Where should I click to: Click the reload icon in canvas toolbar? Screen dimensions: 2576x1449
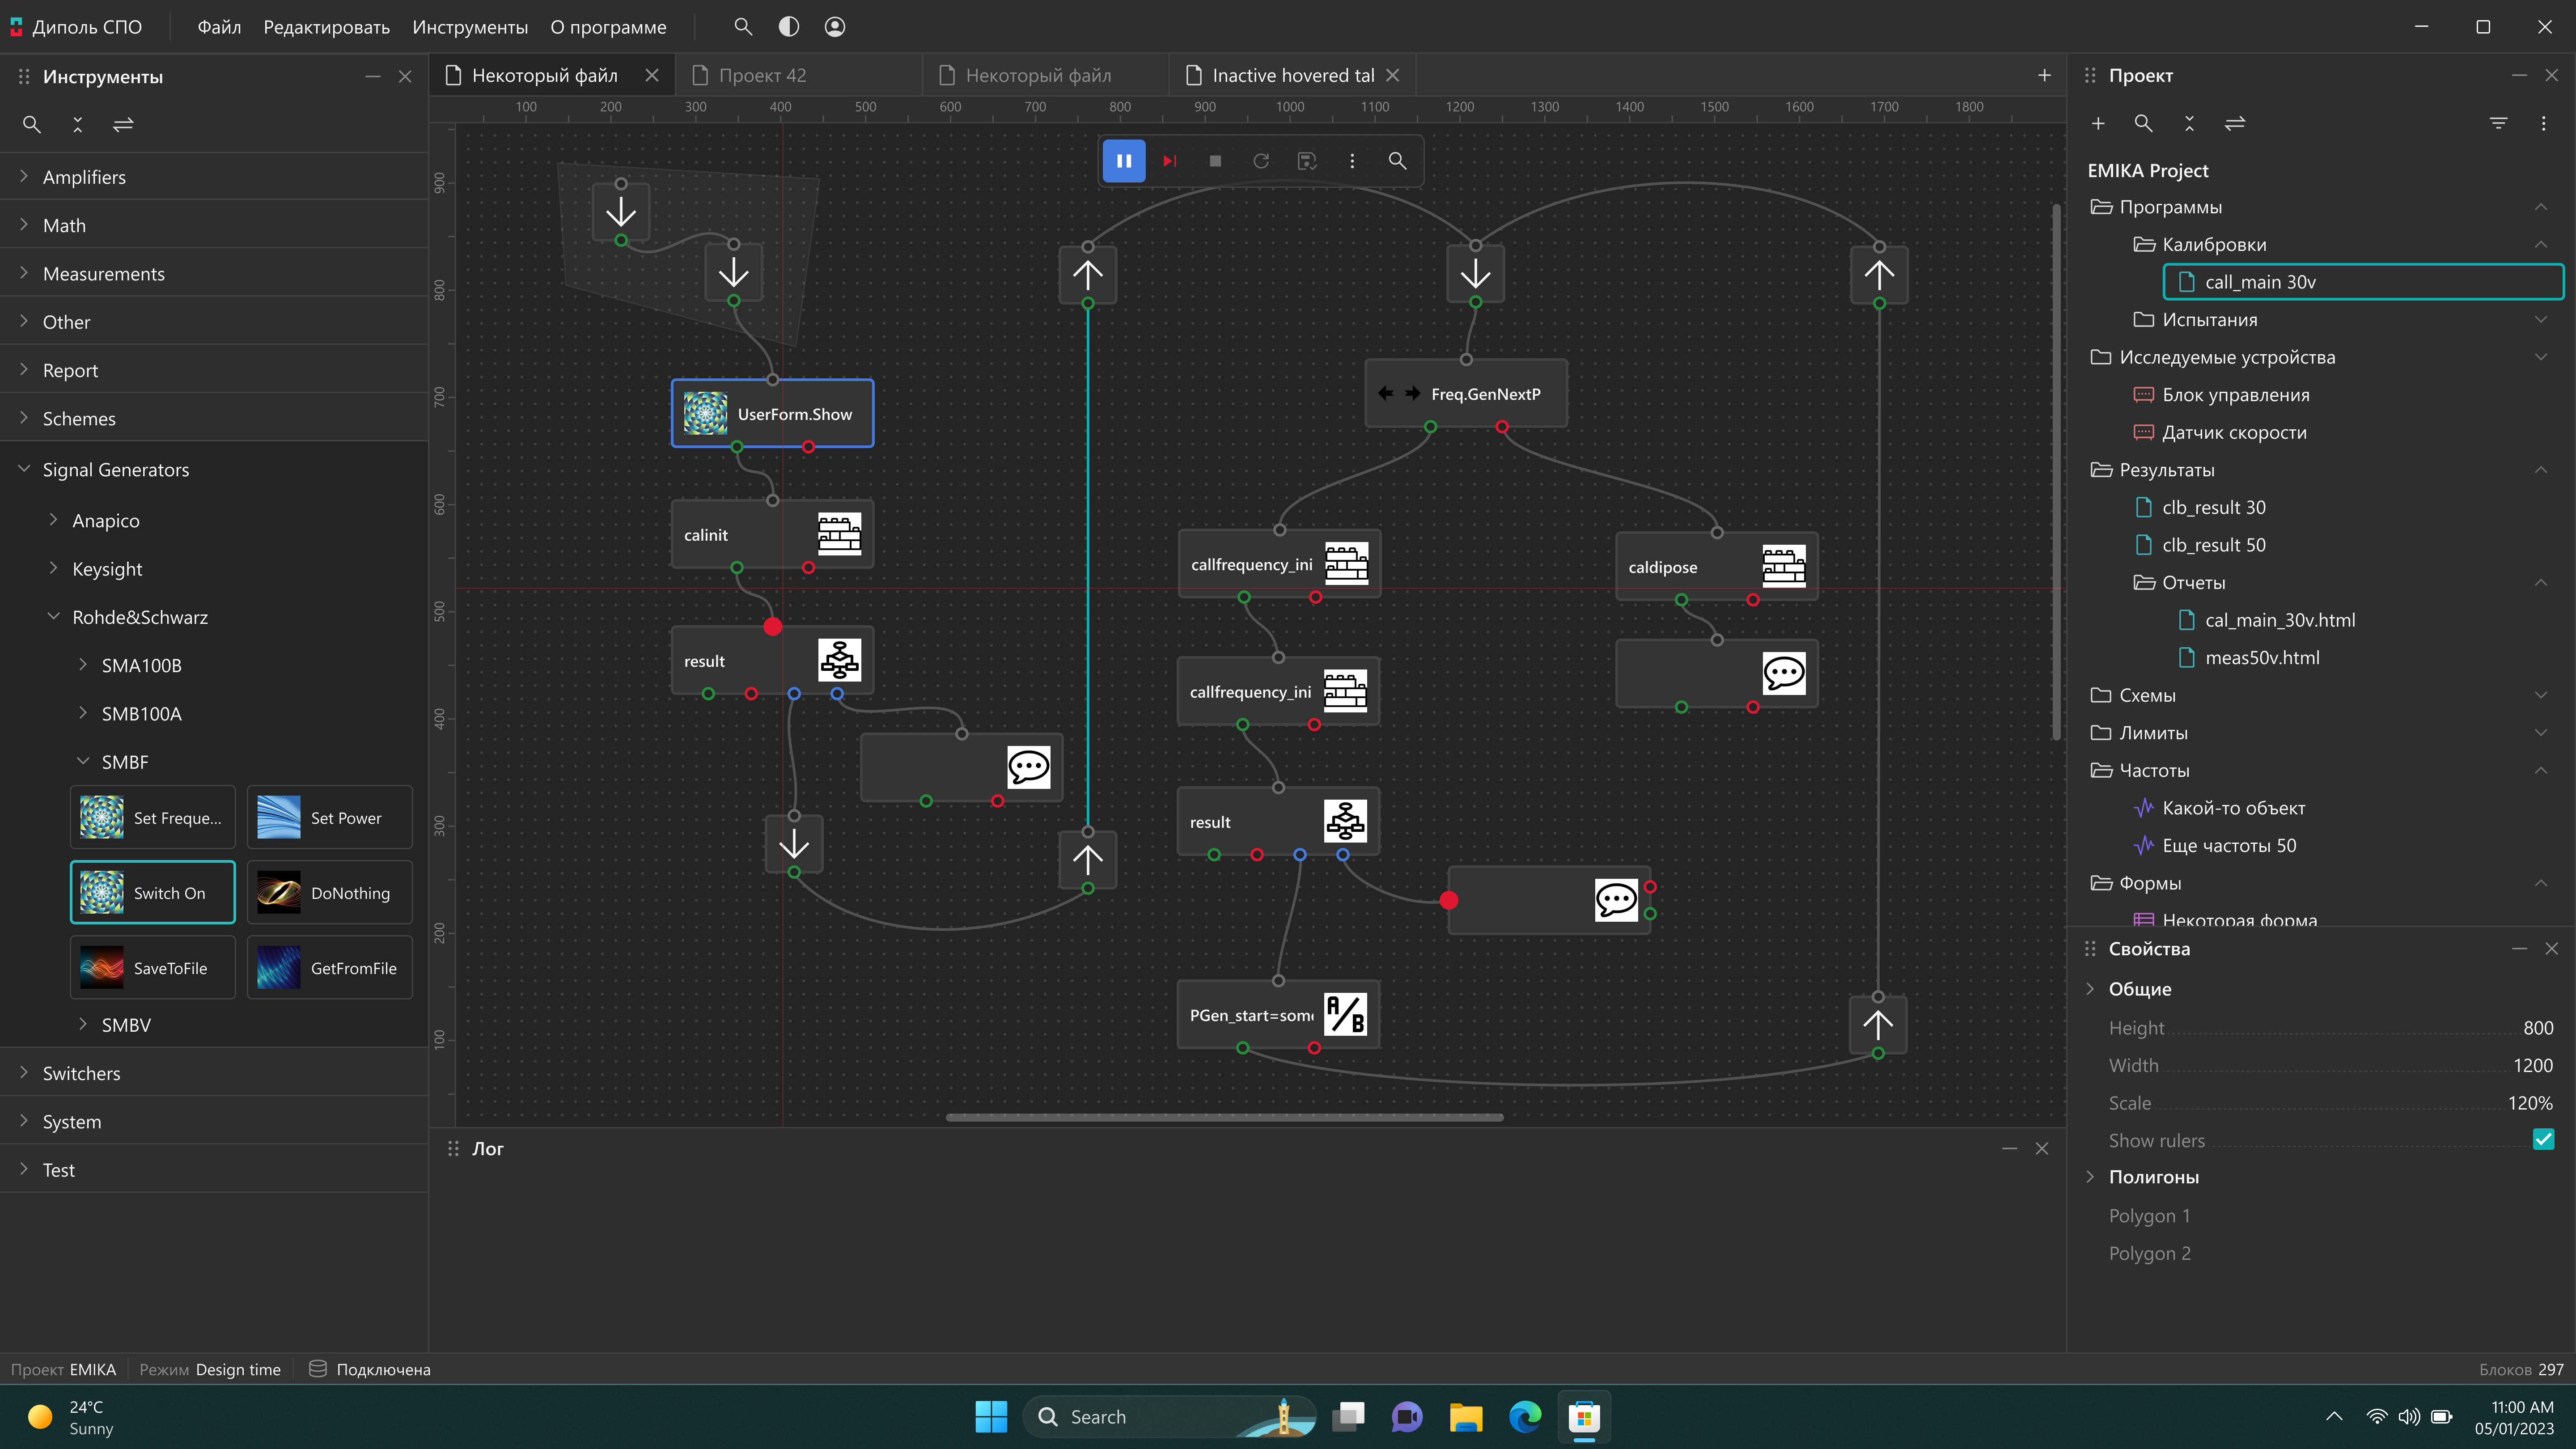pos(1261,161)
